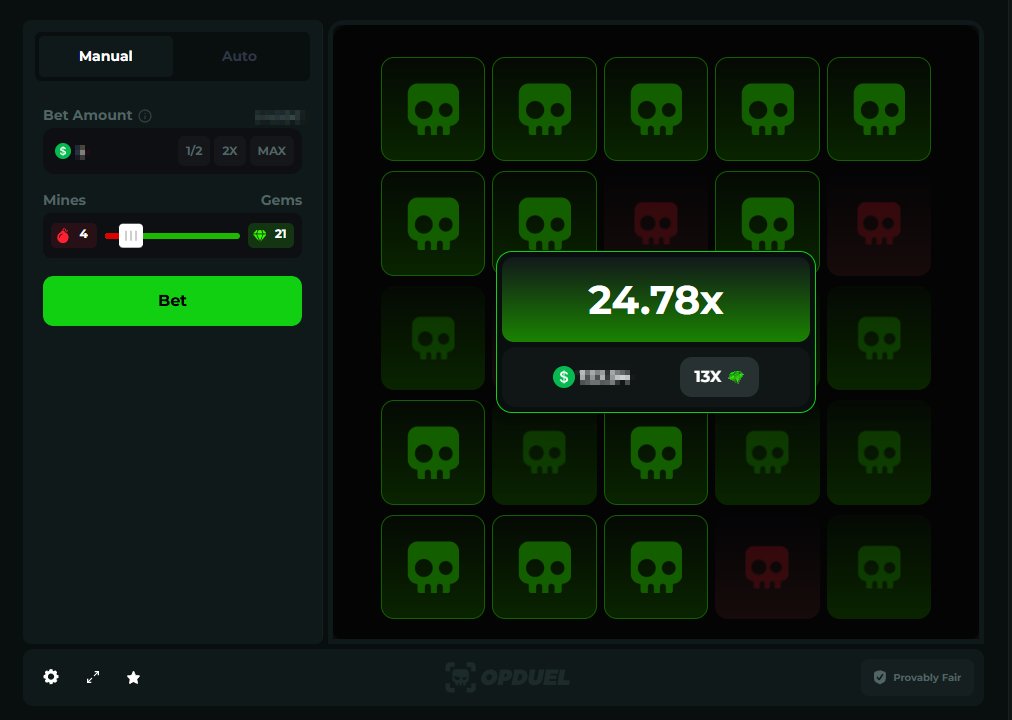Click the mines count value 4
Viewport: 1012px width, 720px height.
83,234
